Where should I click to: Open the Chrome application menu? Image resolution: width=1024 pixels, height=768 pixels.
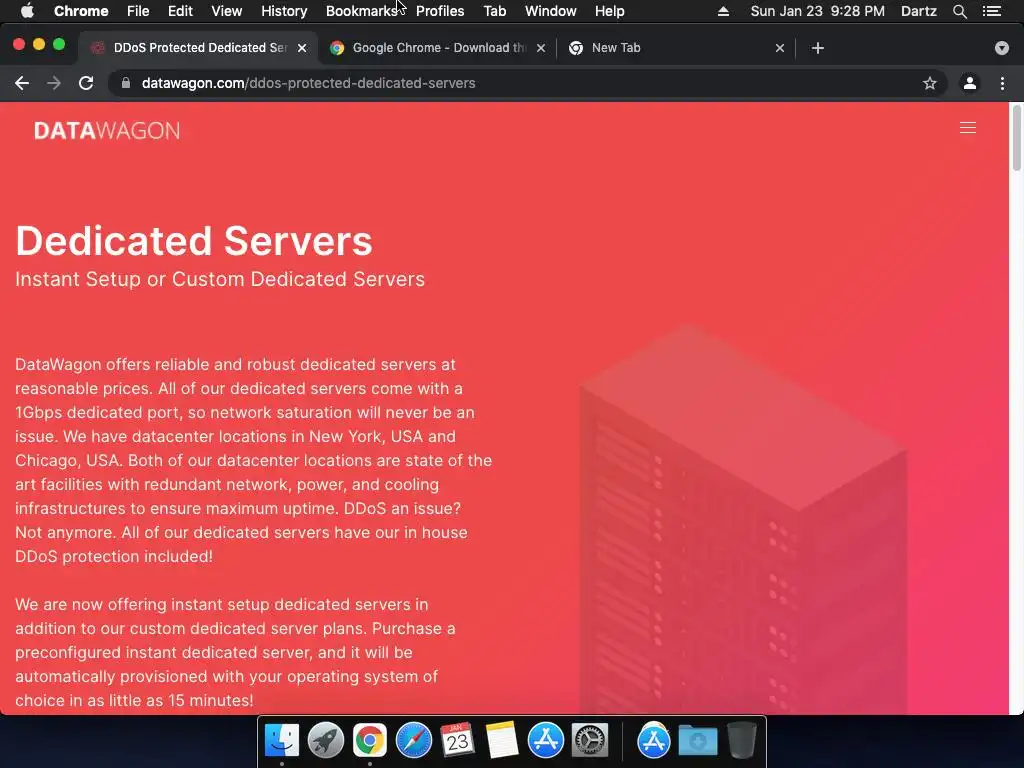(x=81, y=11)
